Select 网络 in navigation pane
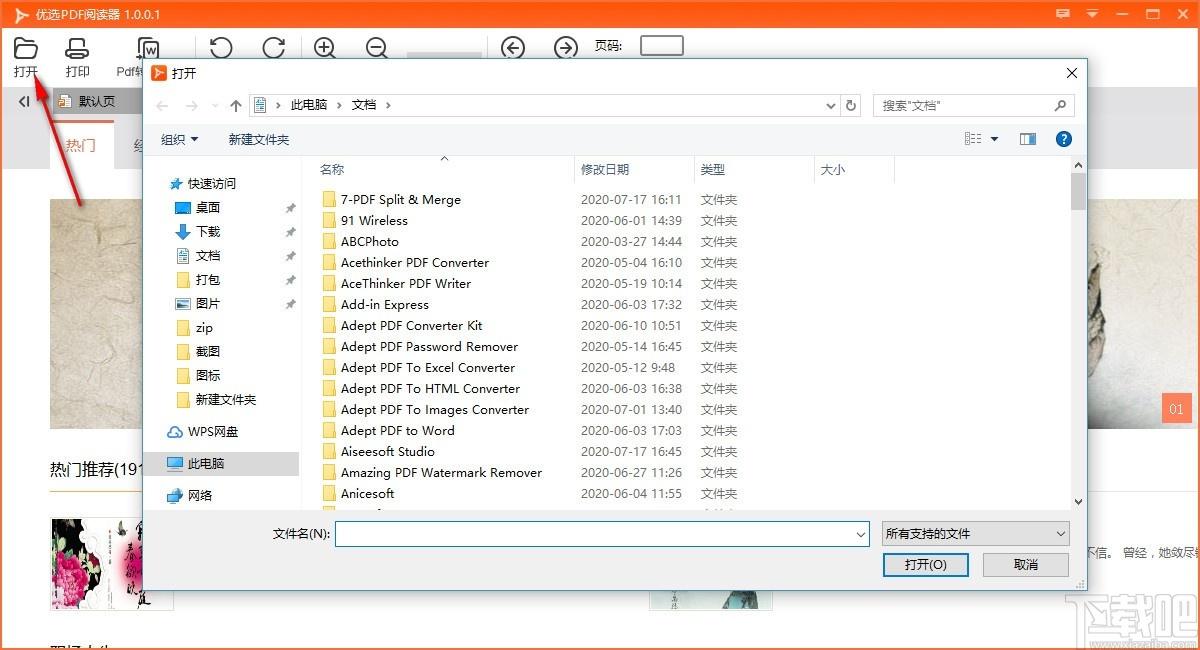 pyautogui.click(x=190, y=496)
